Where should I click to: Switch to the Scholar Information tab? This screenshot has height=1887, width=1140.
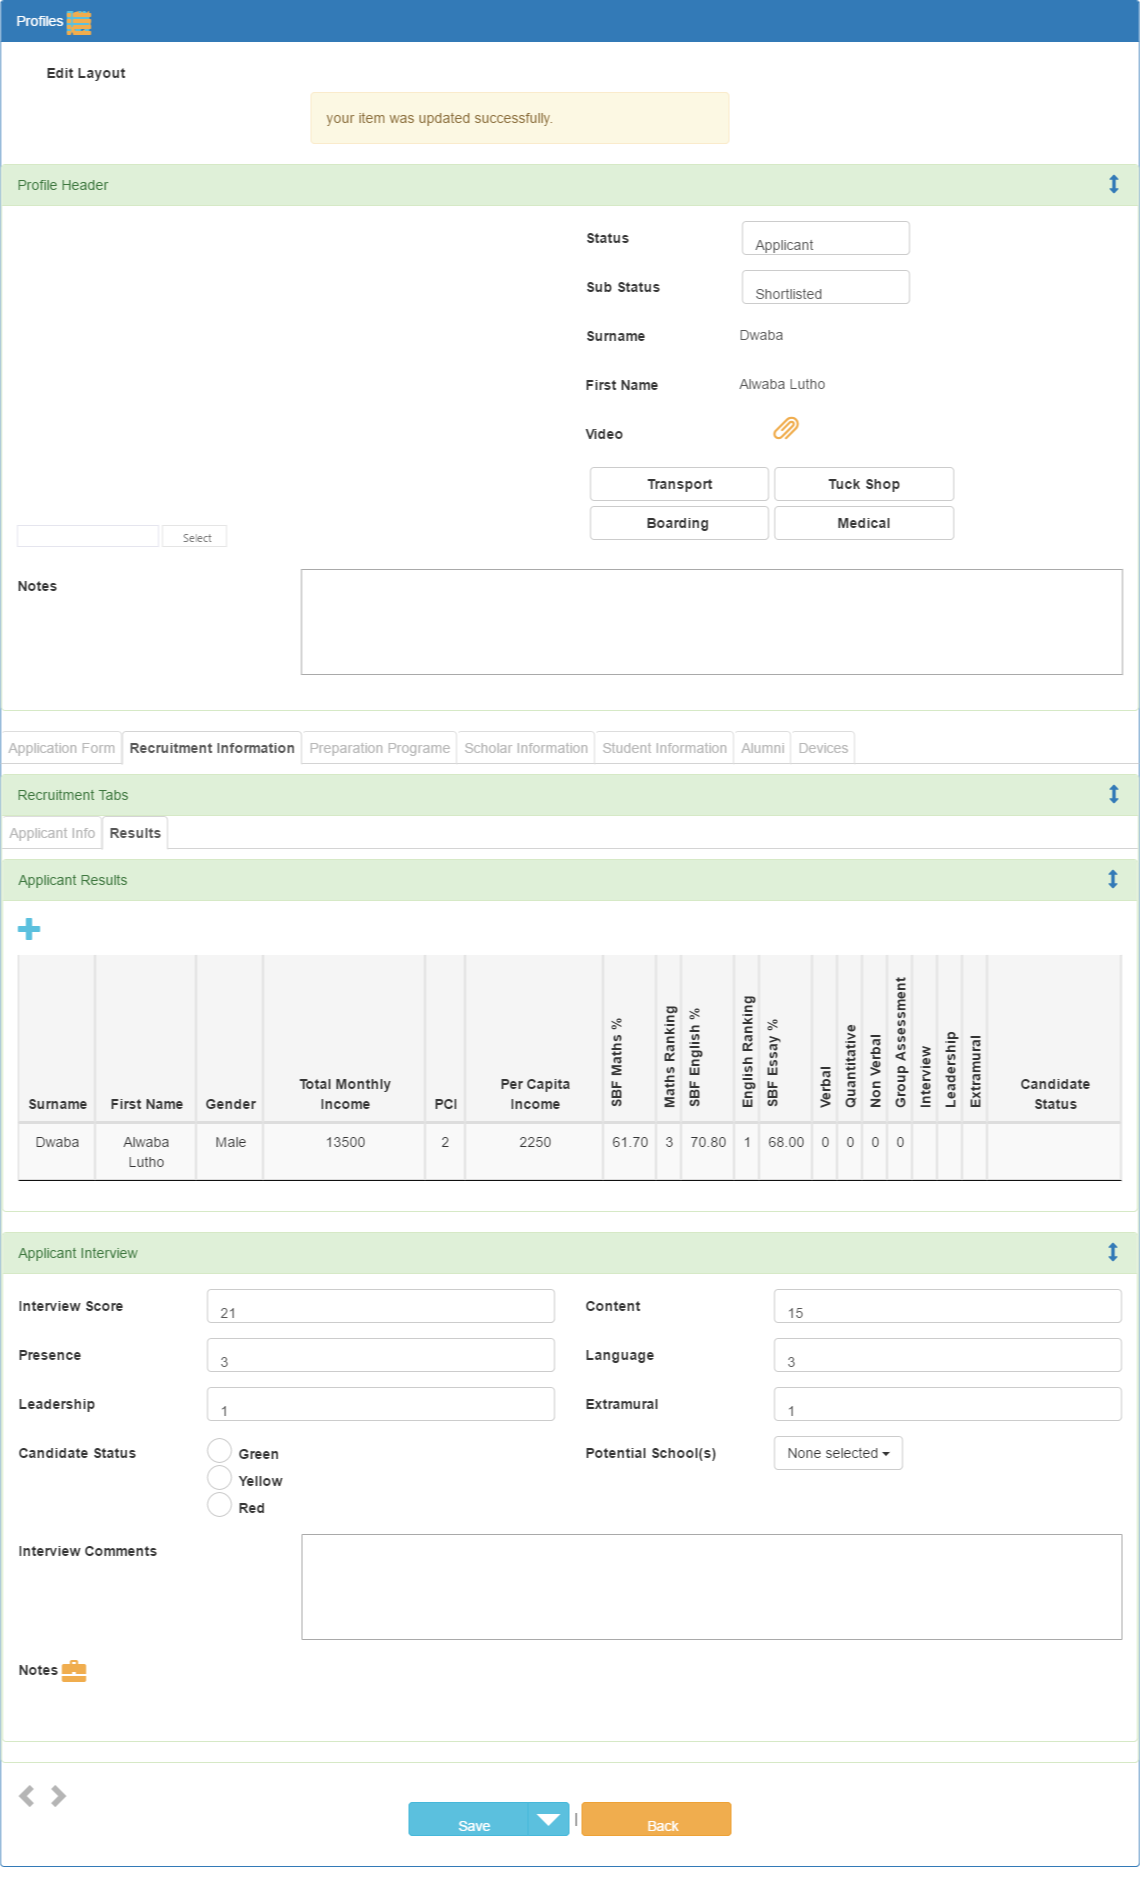coord(526,748)
